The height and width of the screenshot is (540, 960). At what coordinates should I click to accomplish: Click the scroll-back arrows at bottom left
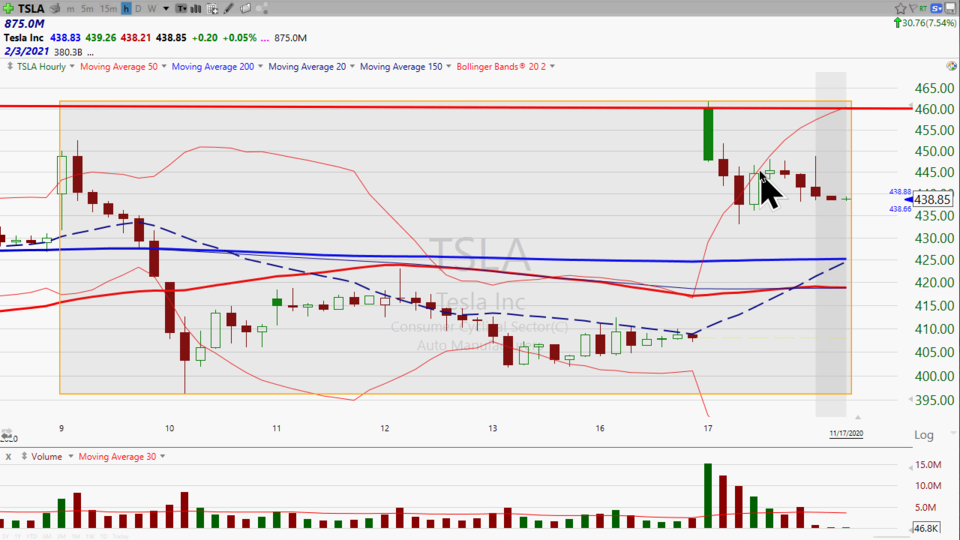click(6, 433)
